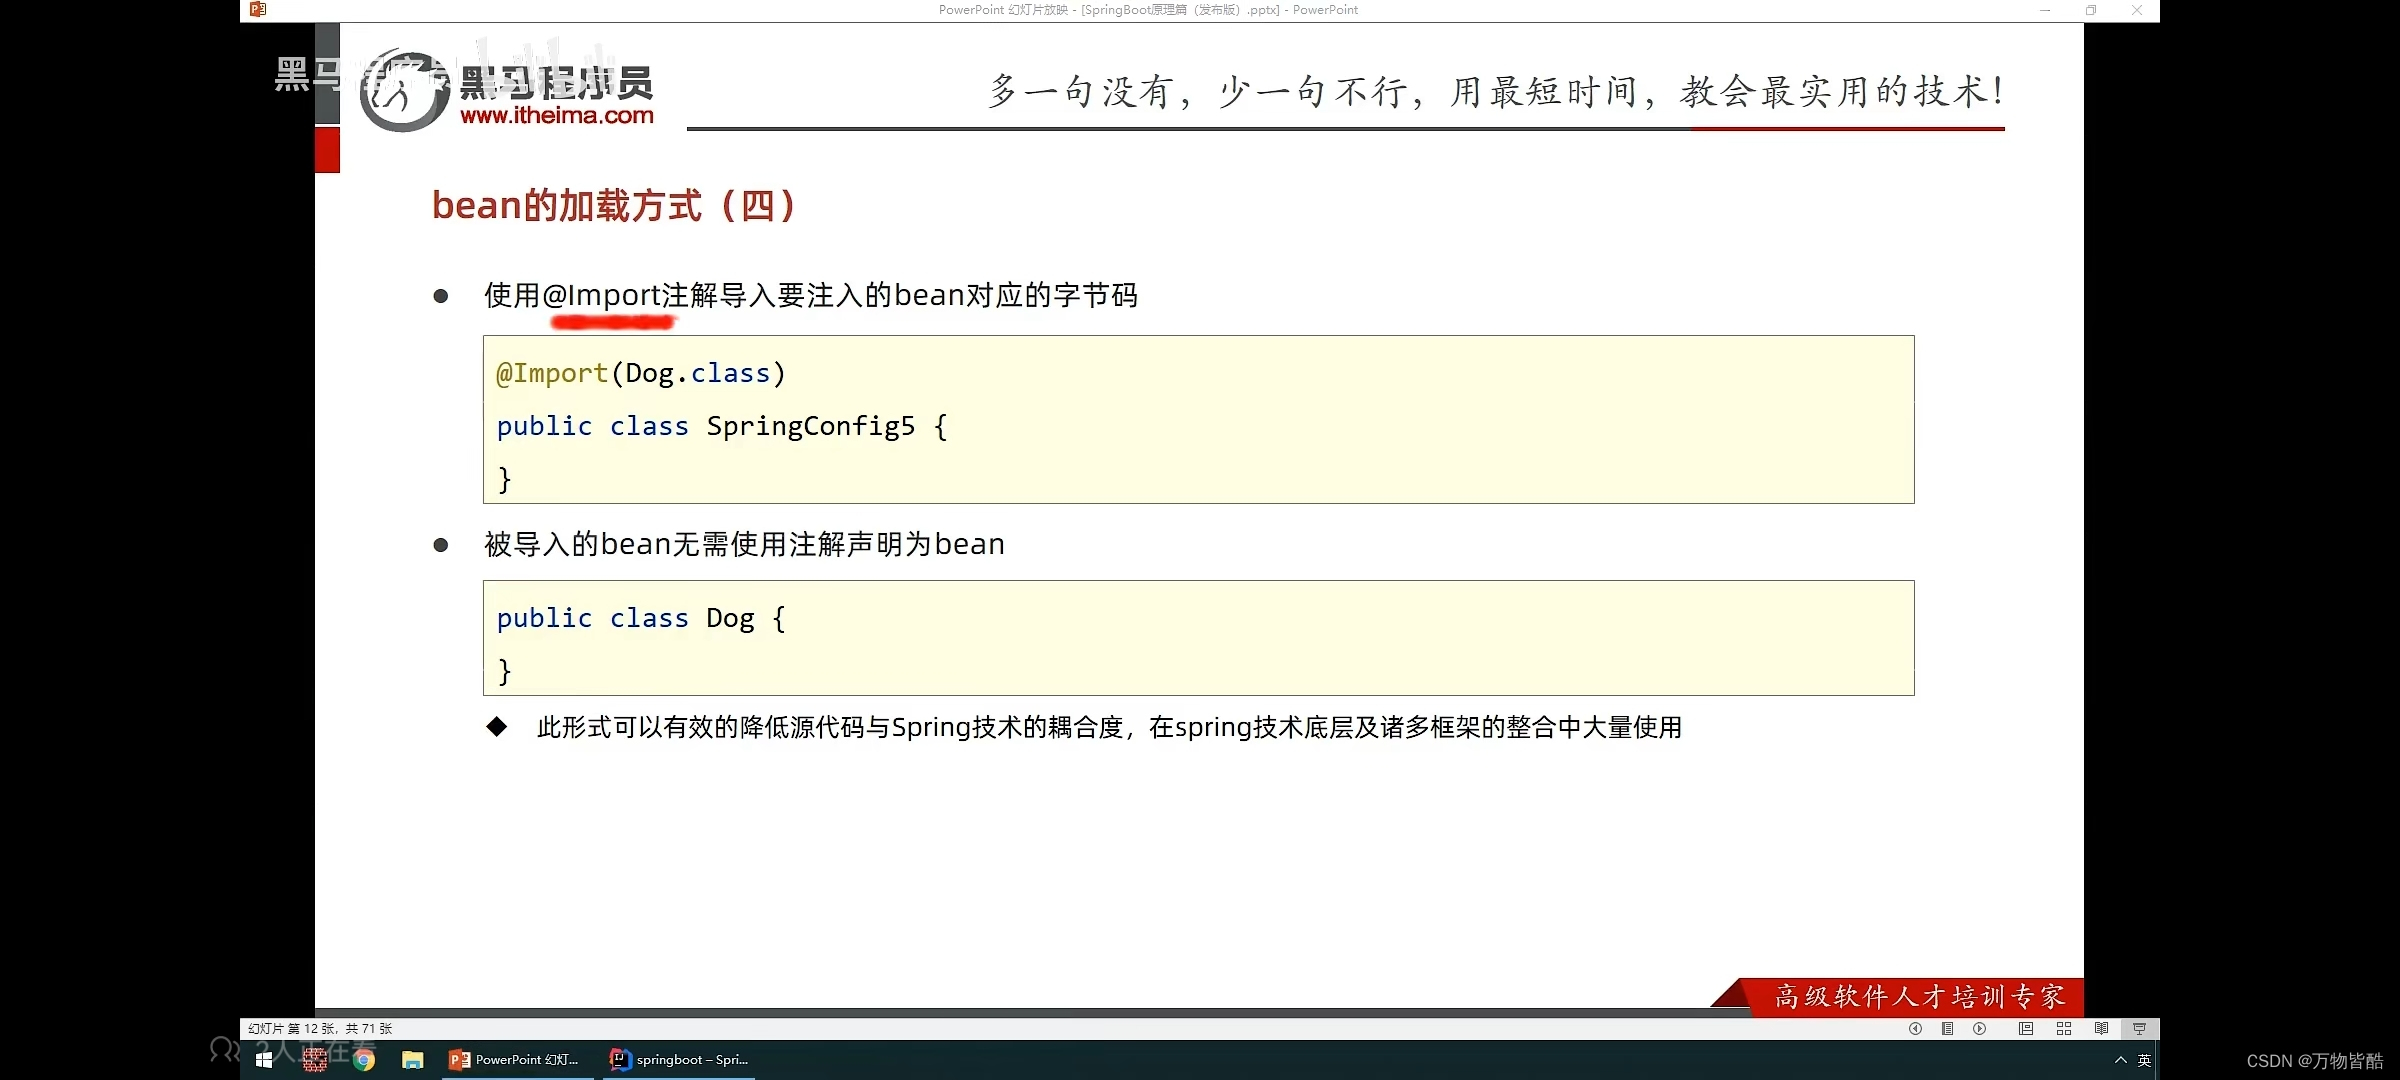Minimize the PowerPoint window
This screenshot has width=2400, height=1080.
point(2045,10)
